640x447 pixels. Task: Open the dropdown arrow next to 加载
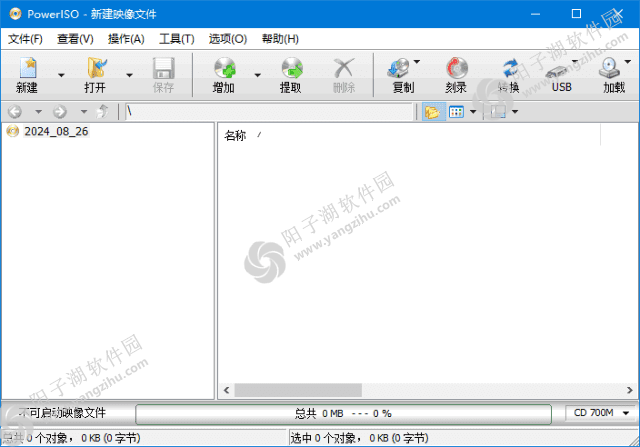click(628, 62)
